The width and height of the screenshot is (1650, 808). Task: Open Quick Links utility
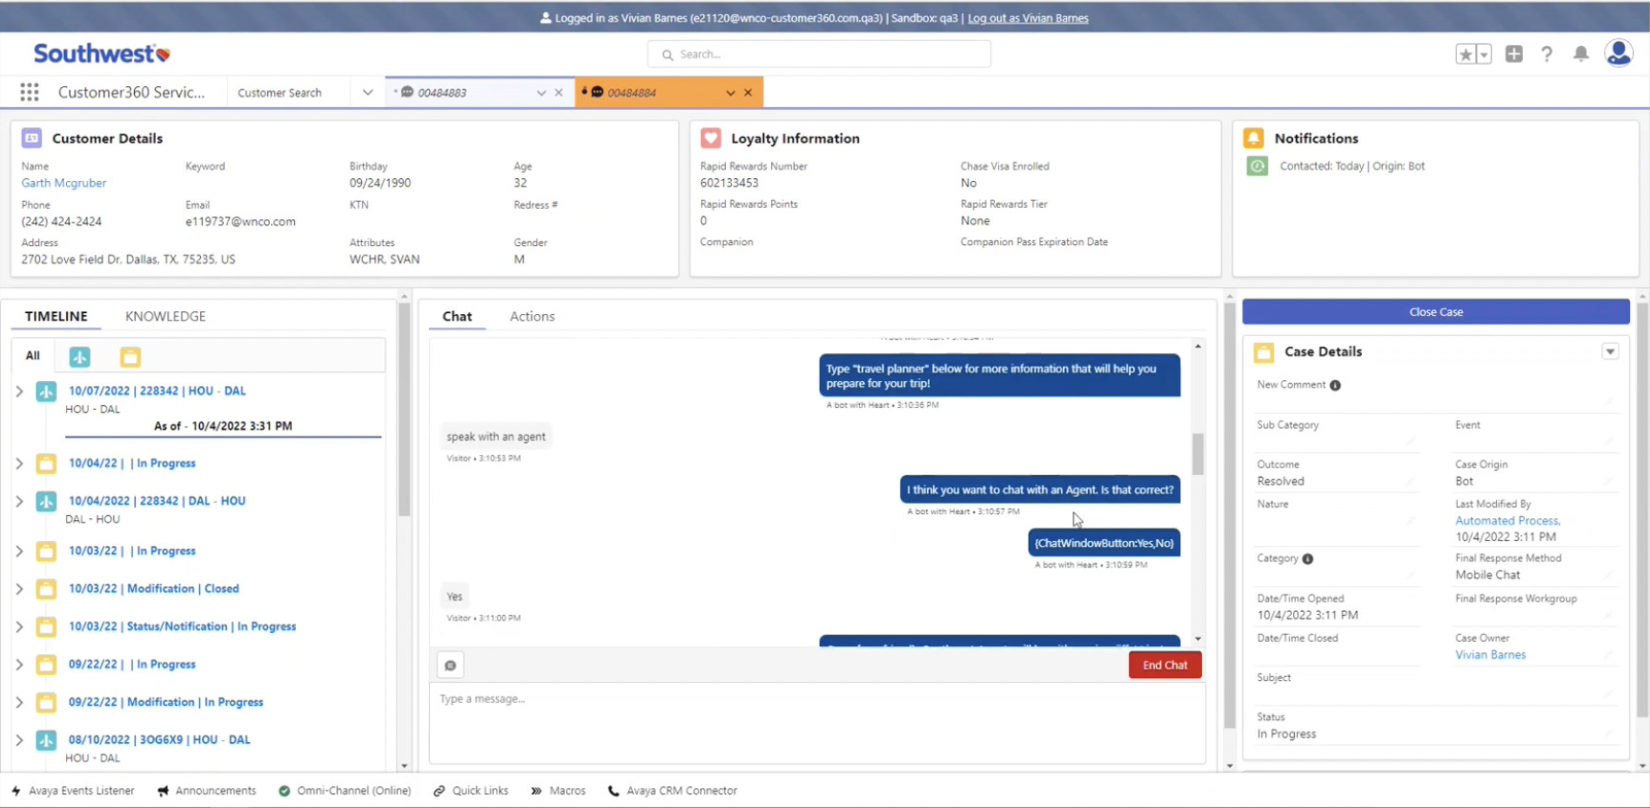pyautogui.click(x=471, y=791)
